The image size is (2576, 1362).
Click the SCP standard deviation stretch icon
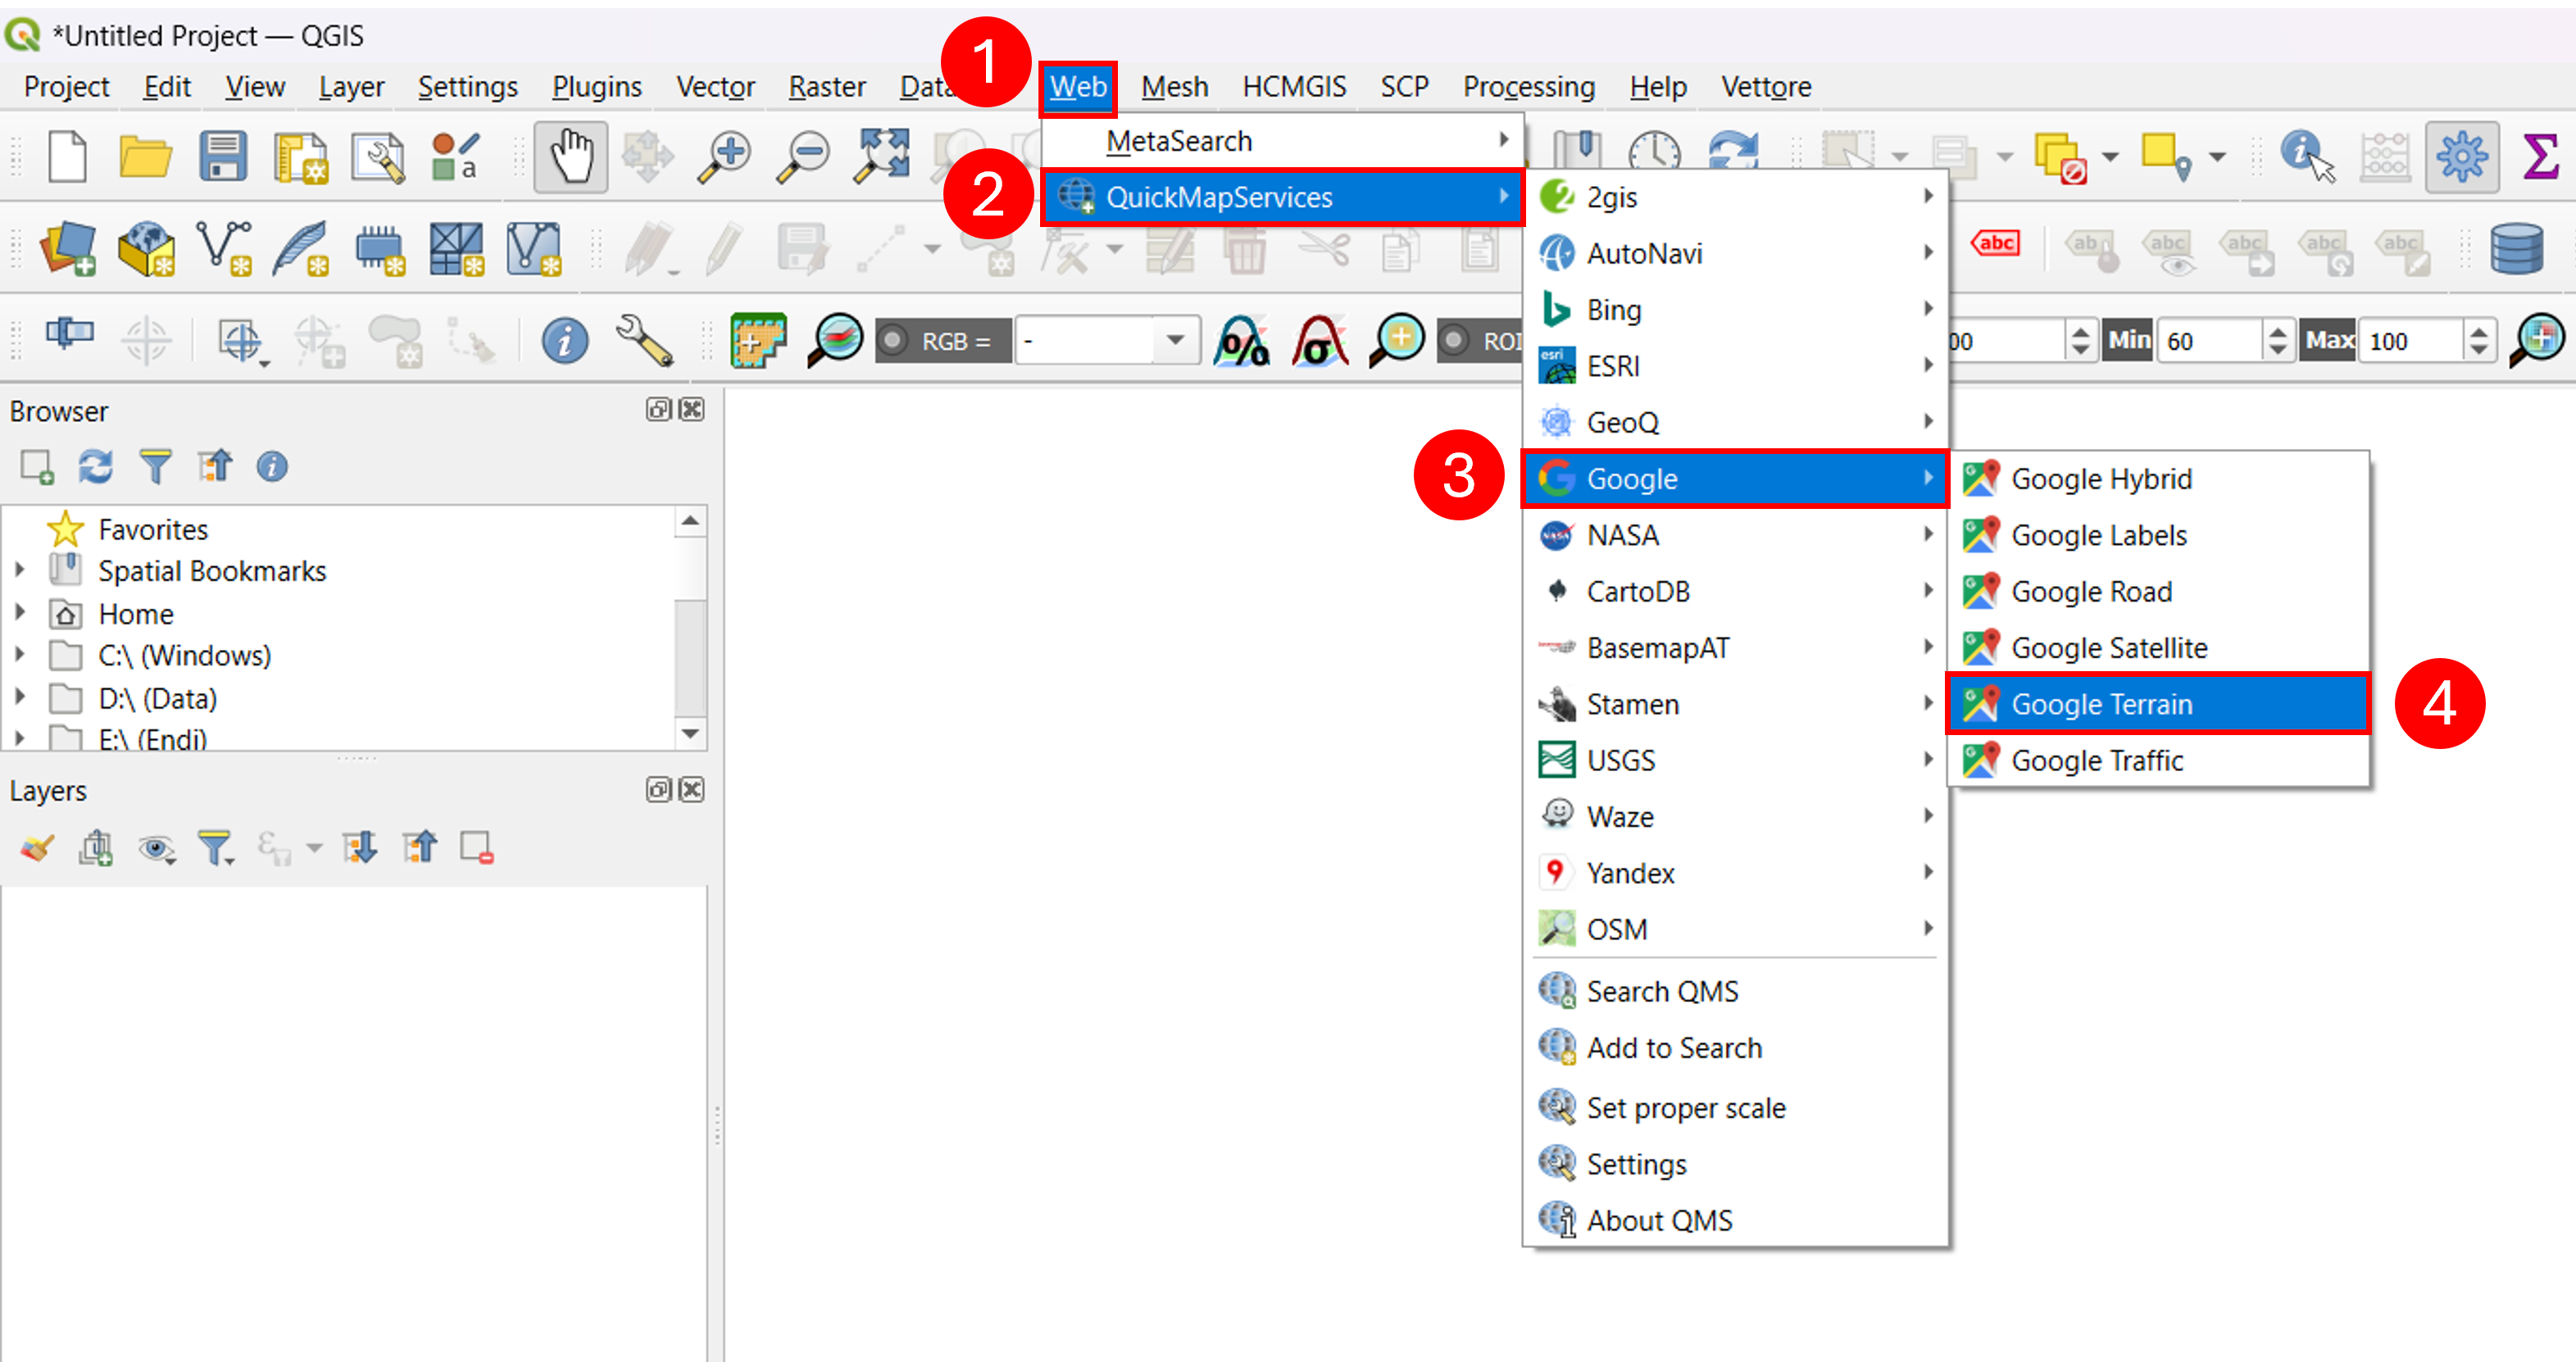coord(1319,341)
